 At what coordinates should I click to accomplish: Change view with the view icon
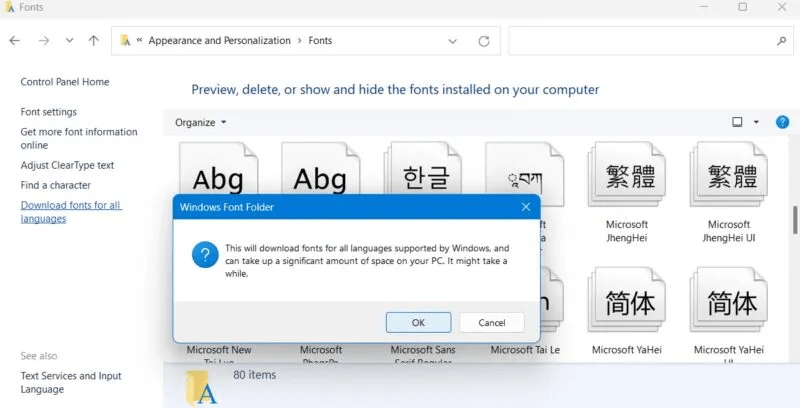737,122
